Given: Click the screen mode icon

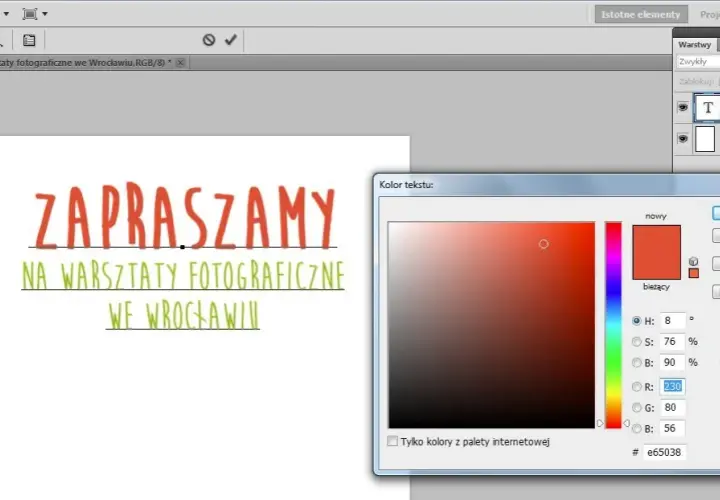Looking at the screenshot, I should (30, 14).
